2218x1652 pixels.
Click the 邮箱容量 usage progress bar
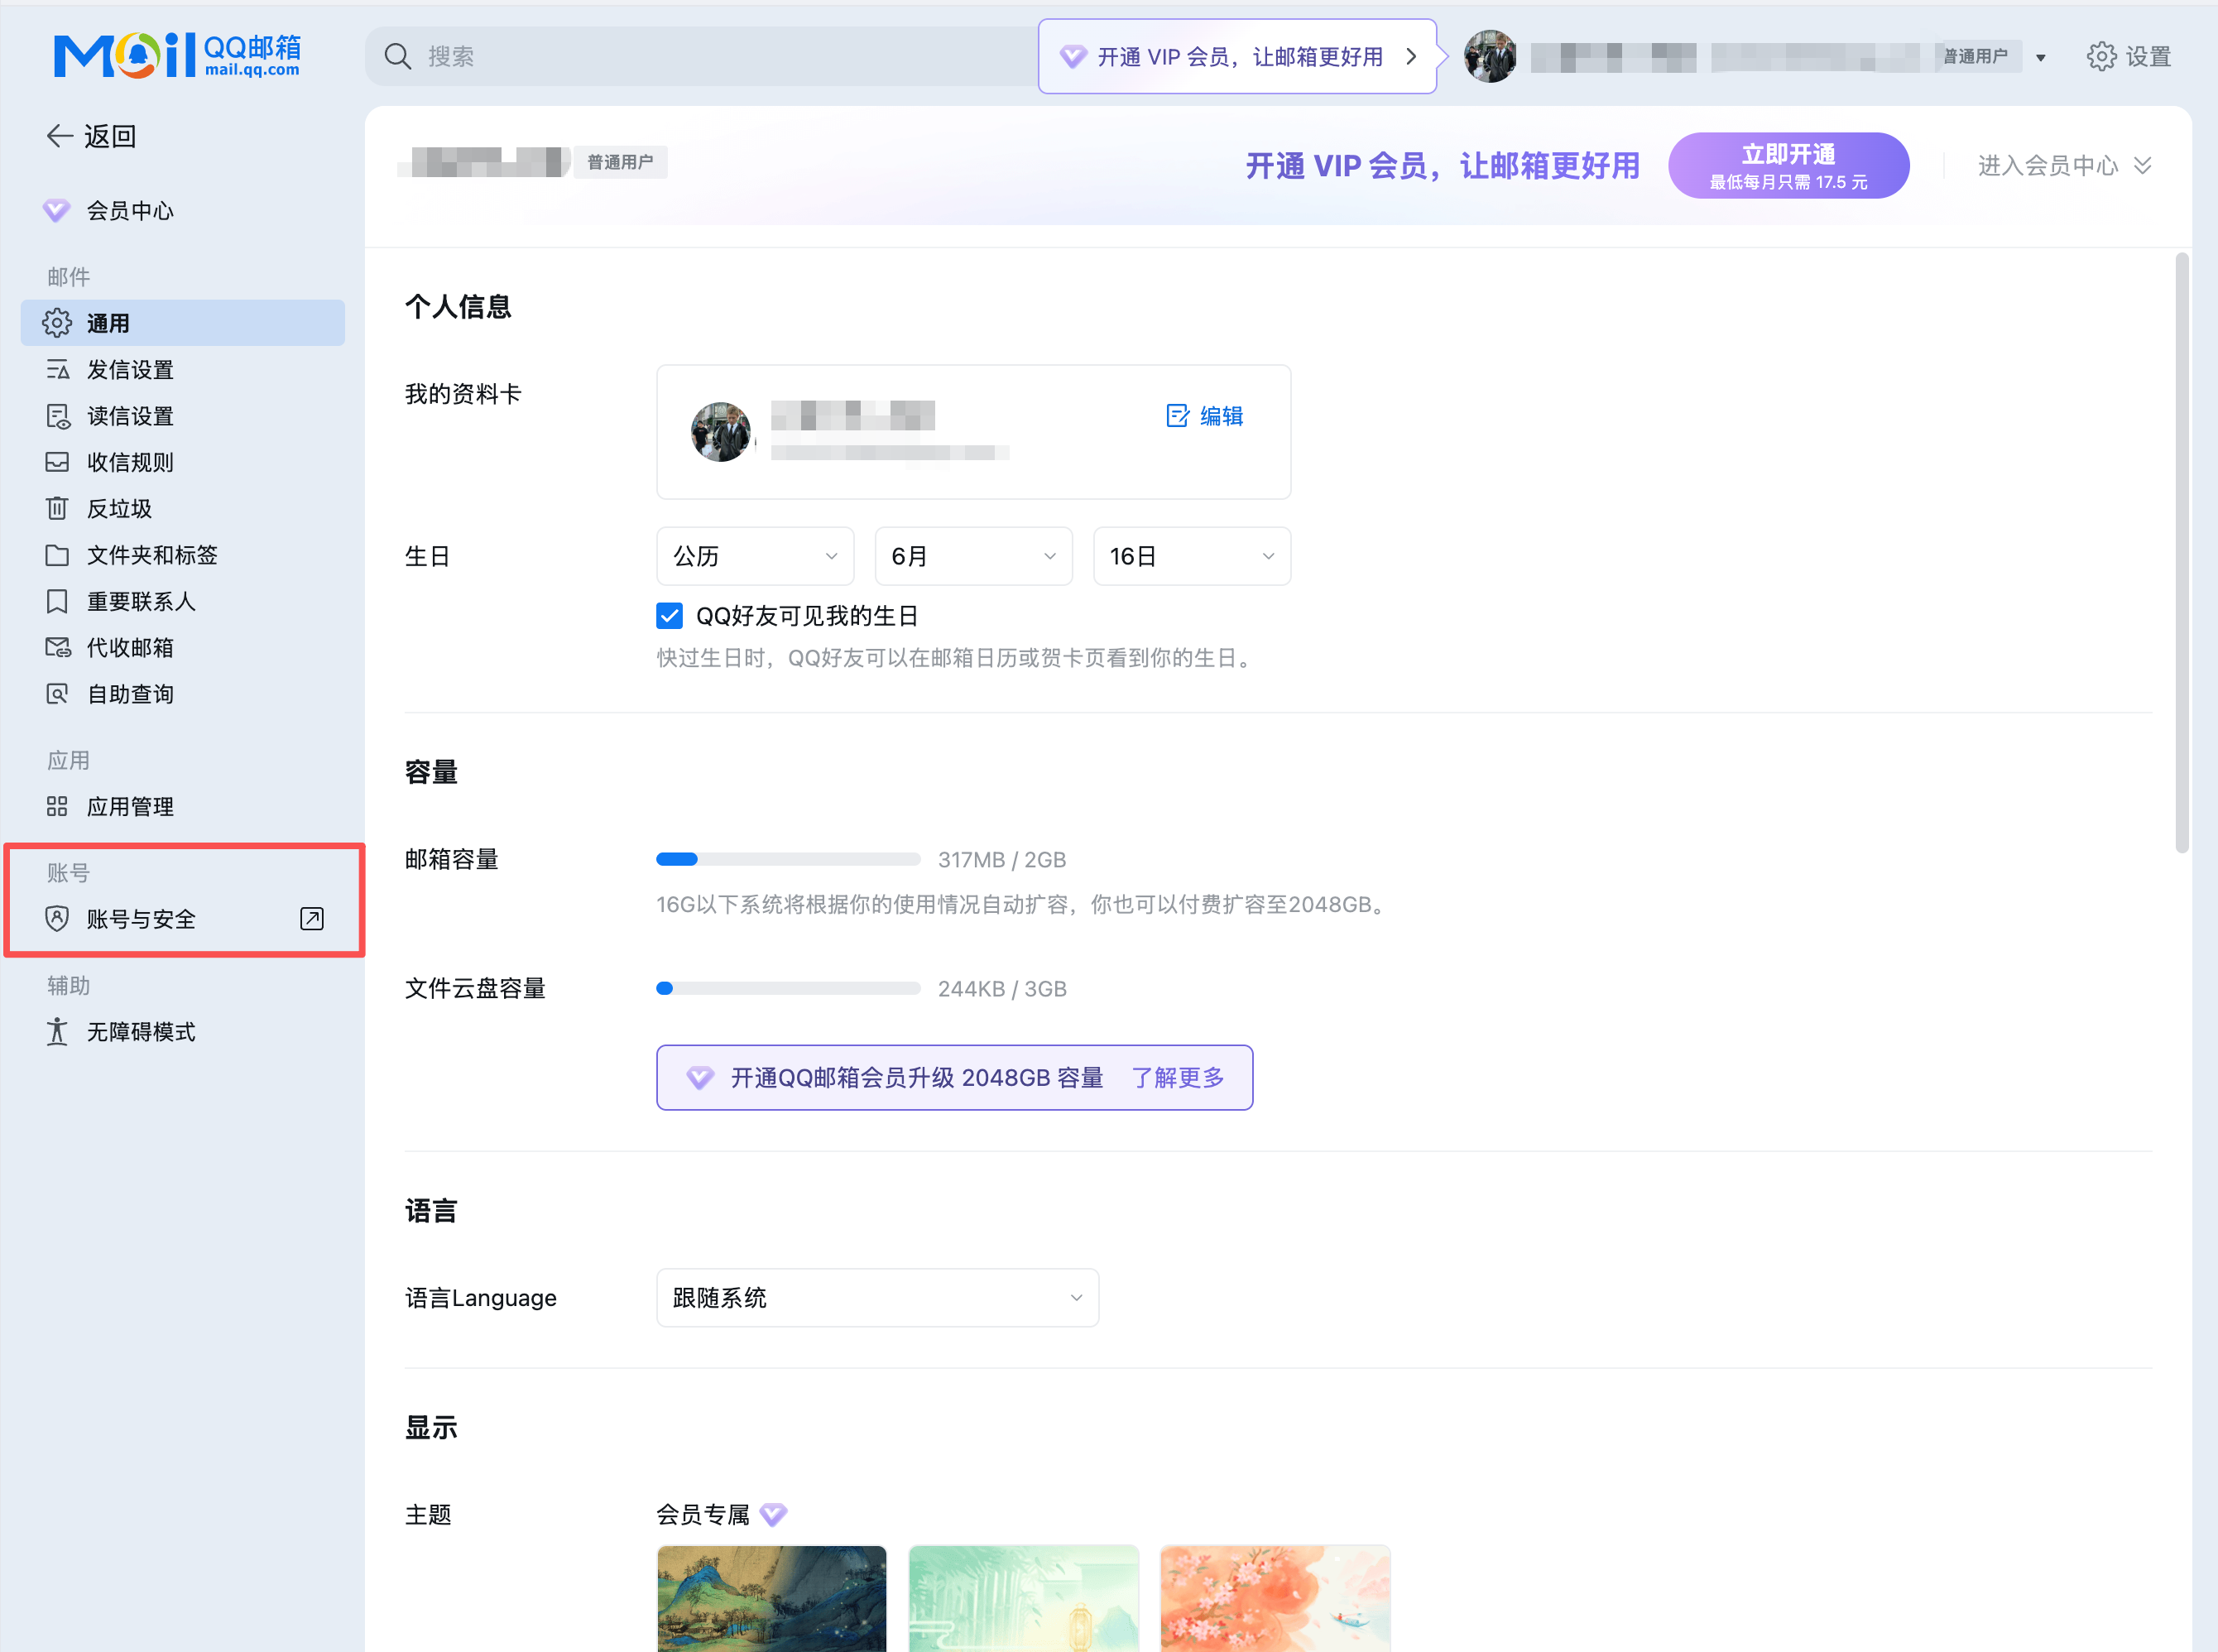[788, 859]
